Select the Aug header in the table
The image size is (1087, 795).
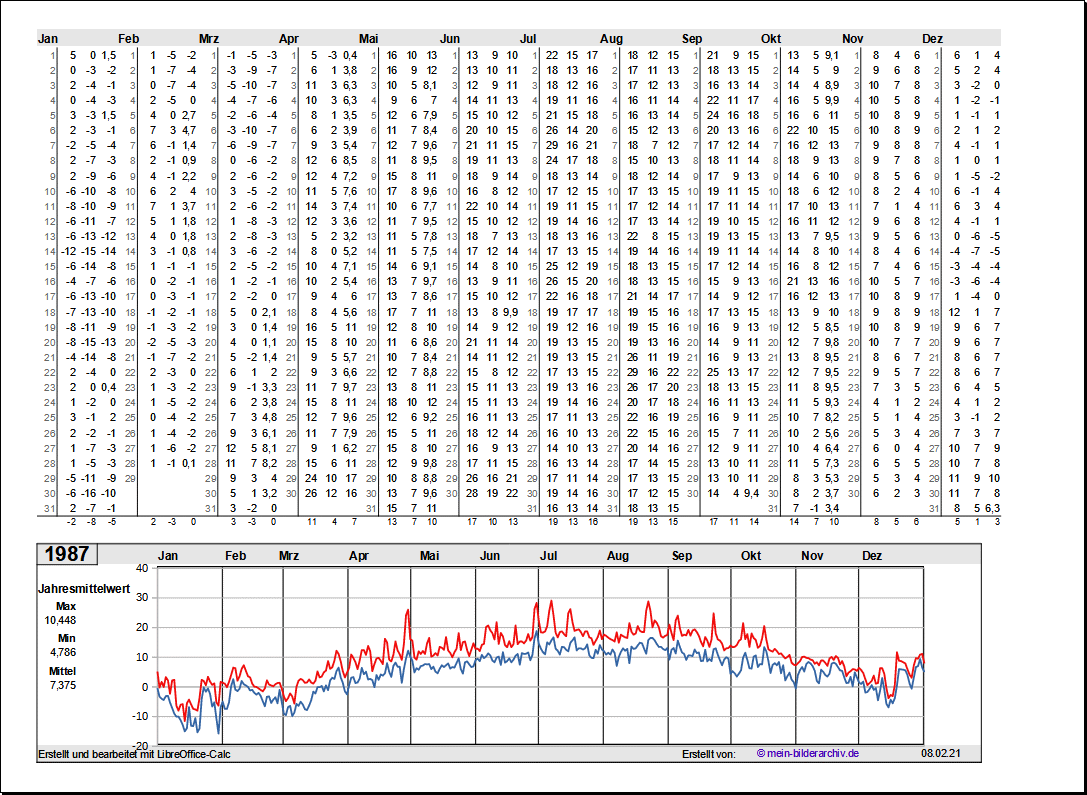pos(611,39)
